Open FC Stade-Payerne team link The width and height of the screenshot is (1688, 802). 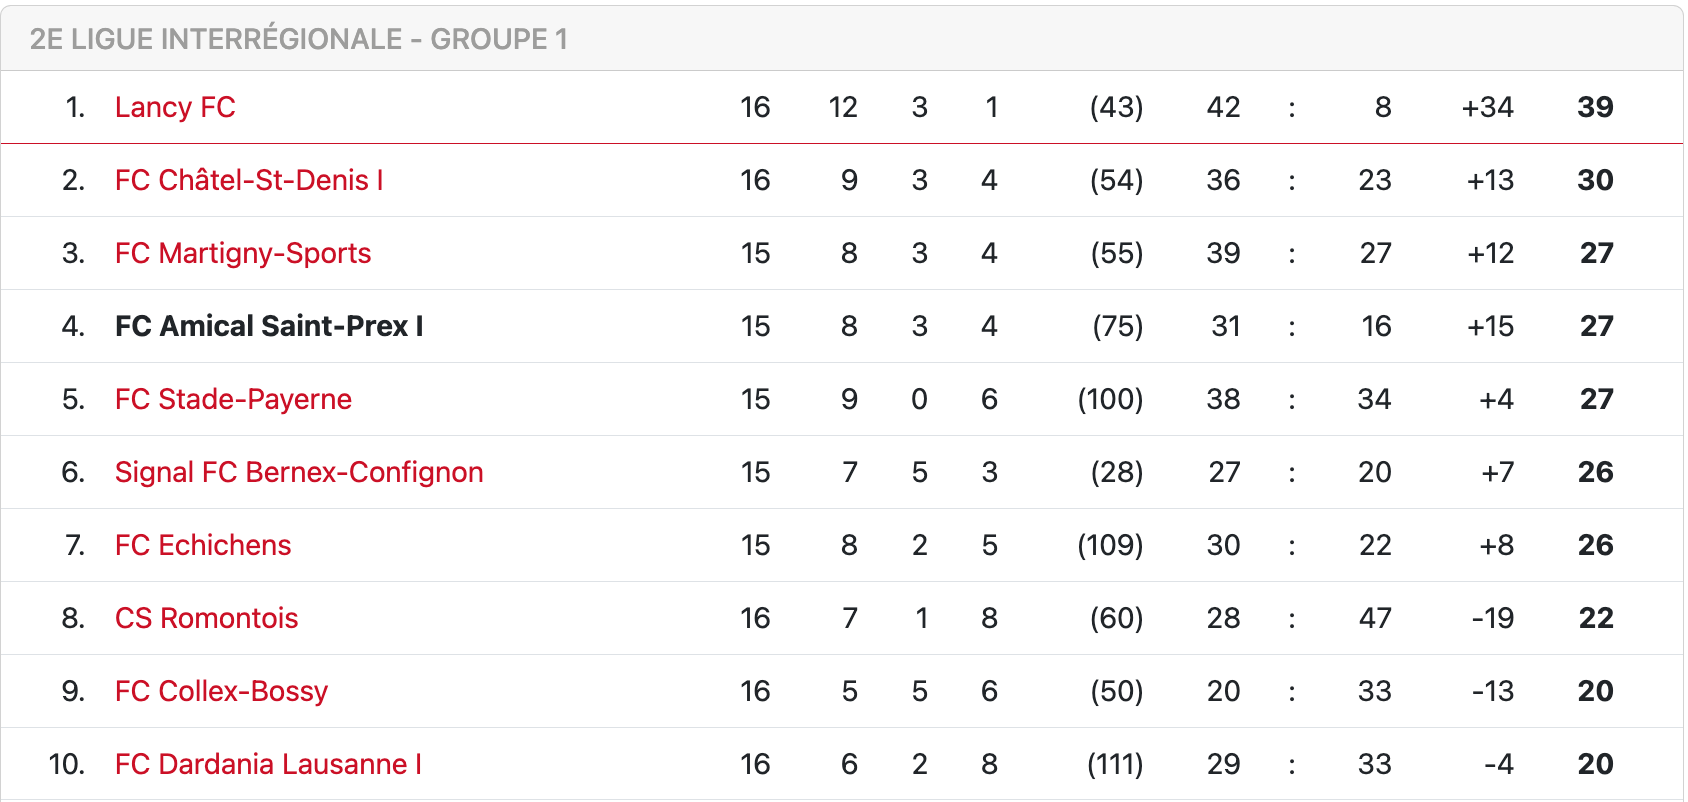click(x=233, y=399)
